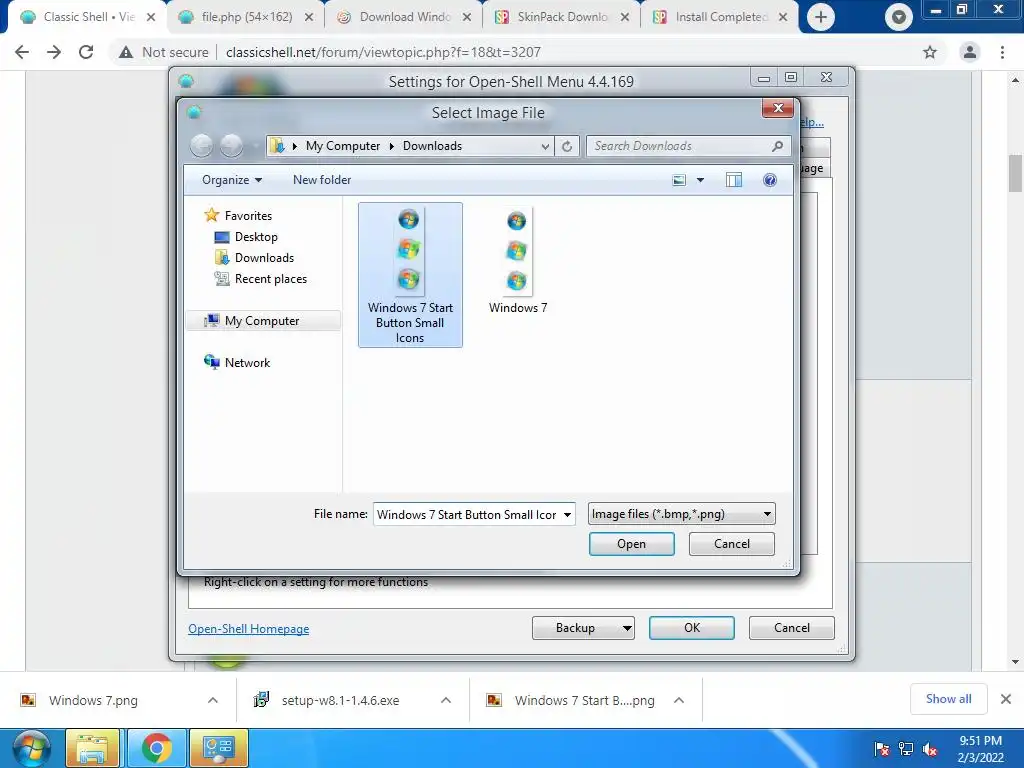Viewport: 1024px width, 768px height.
Task: Close the downloads bar
Action: pyautogui.click(x=1006, y=699)
